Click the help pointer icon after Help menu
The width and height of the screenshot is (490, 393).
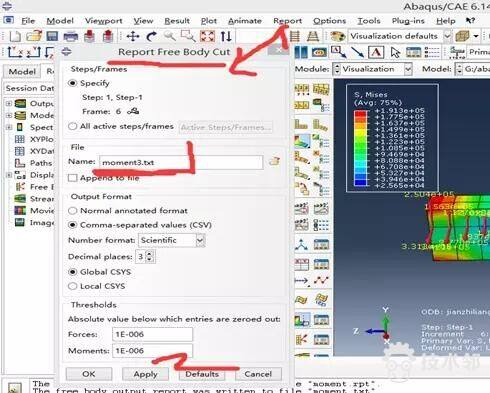(470, 21)
